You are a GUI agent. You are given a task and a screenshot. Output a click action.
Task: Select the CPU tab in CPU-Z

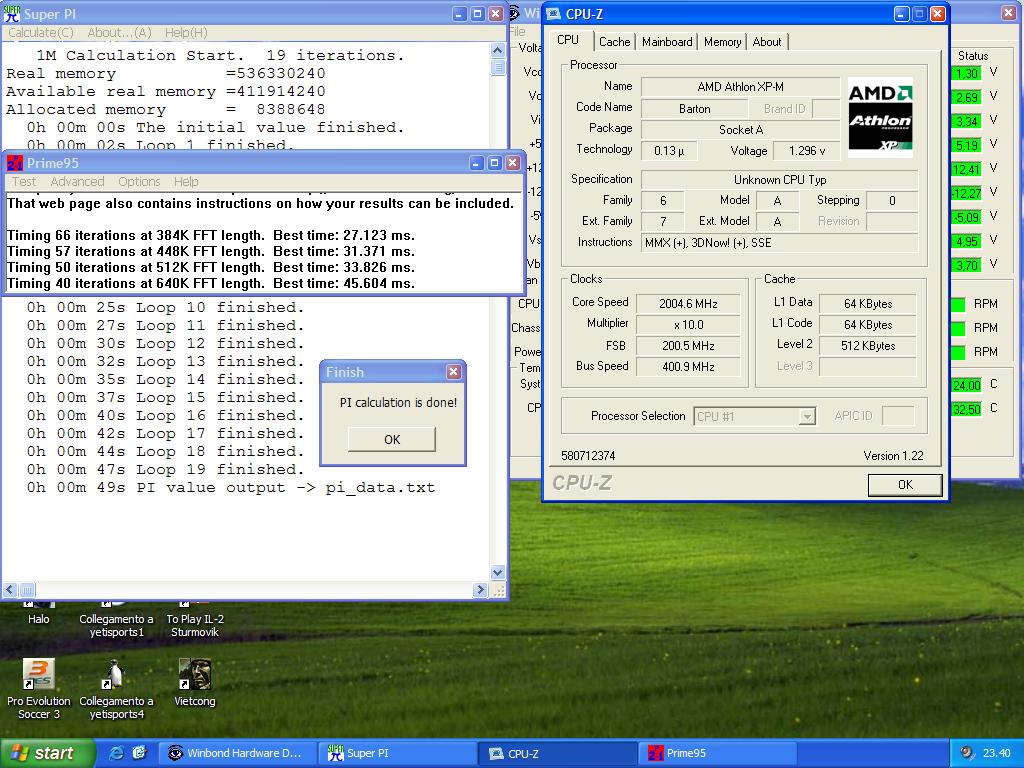point(568,40)
